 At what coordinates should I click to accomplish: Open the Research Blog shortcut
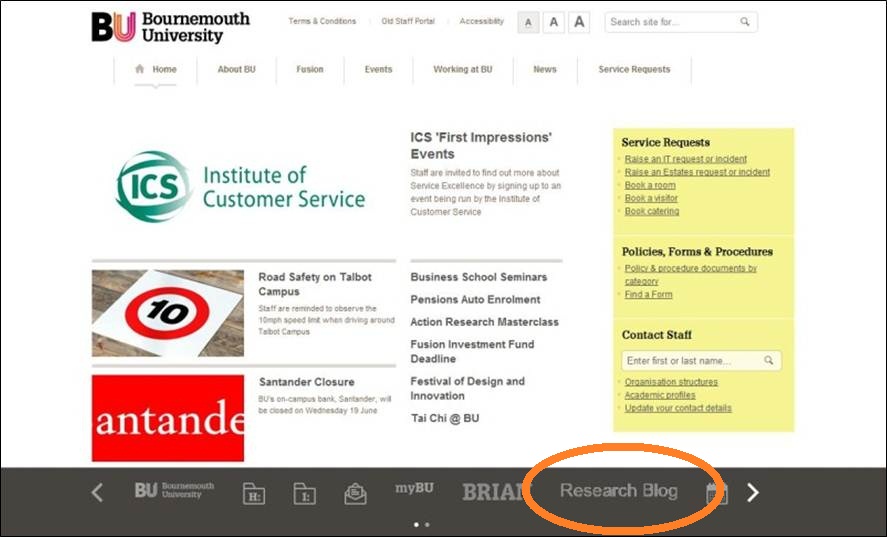[619, 490]
